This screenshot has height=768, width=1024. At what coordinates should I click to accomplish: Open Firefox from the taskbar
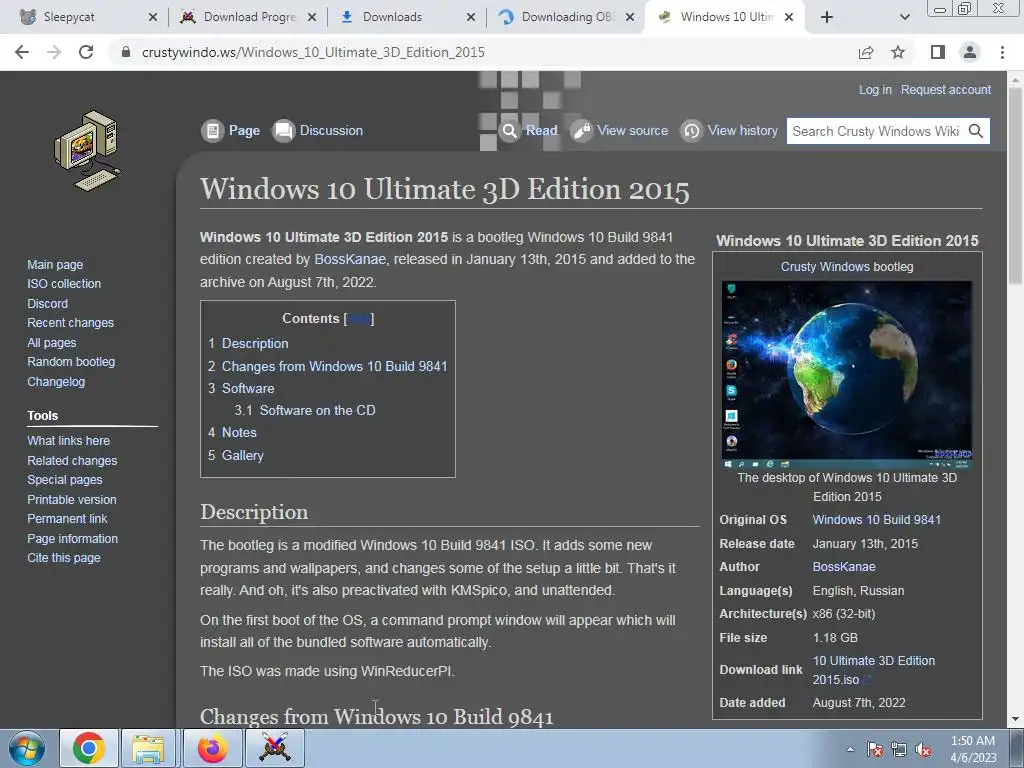coord(213,748)
